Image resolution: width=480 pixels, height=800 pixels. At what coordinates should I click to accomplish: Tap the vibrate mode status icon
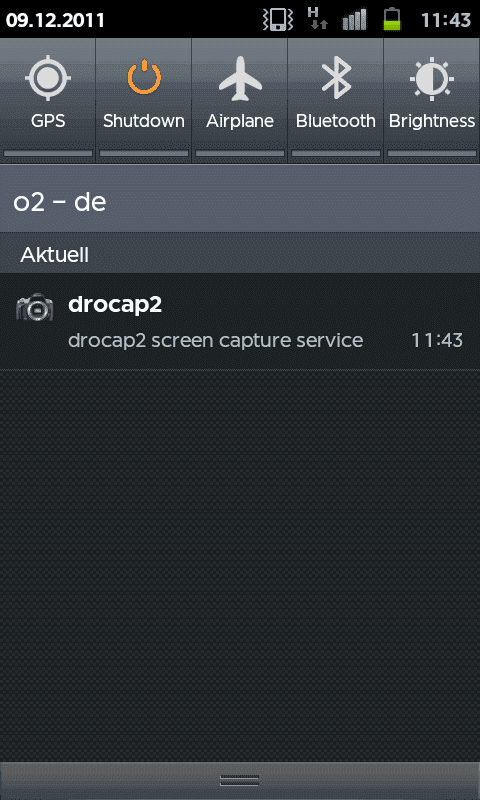[278, 19]
